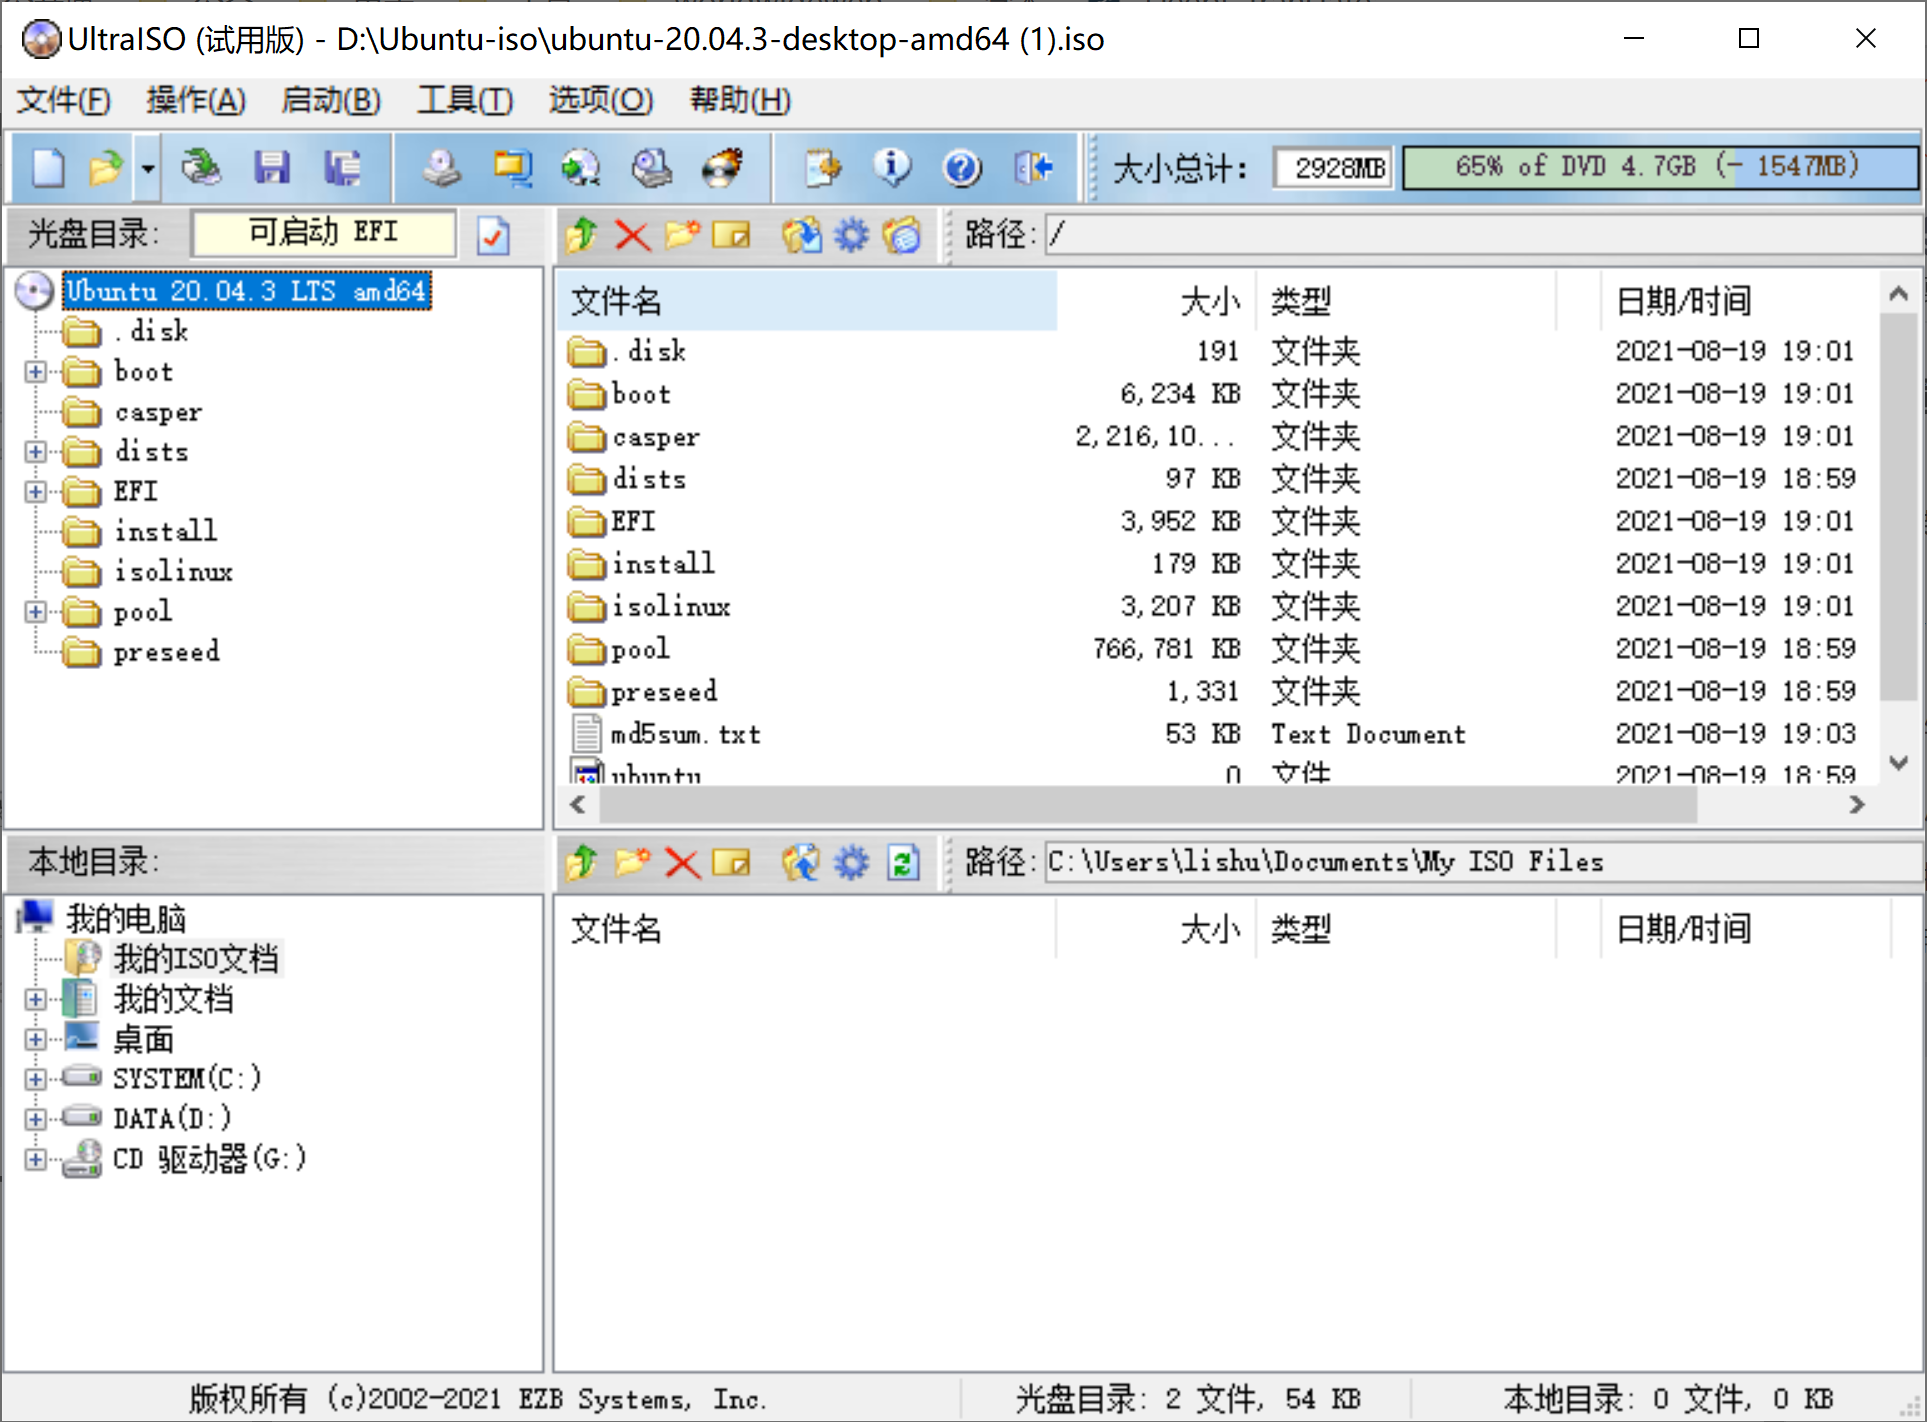
Task: Select md5sum.txt in the file list
Action: tap(685, 733)
